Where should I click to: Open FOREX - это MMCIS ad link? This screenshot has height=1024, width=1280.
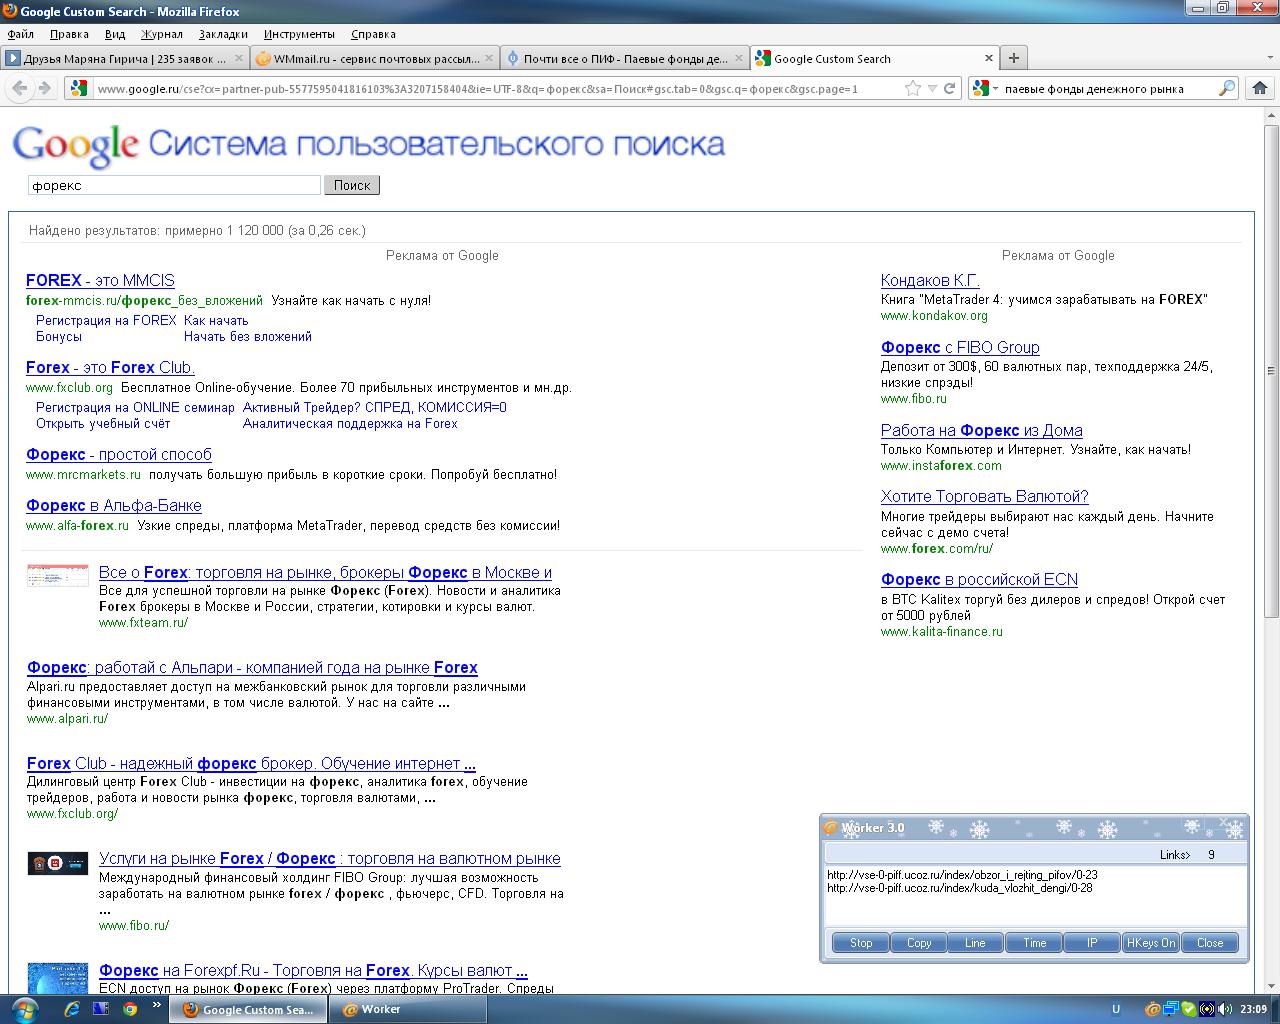coord(100,280)
